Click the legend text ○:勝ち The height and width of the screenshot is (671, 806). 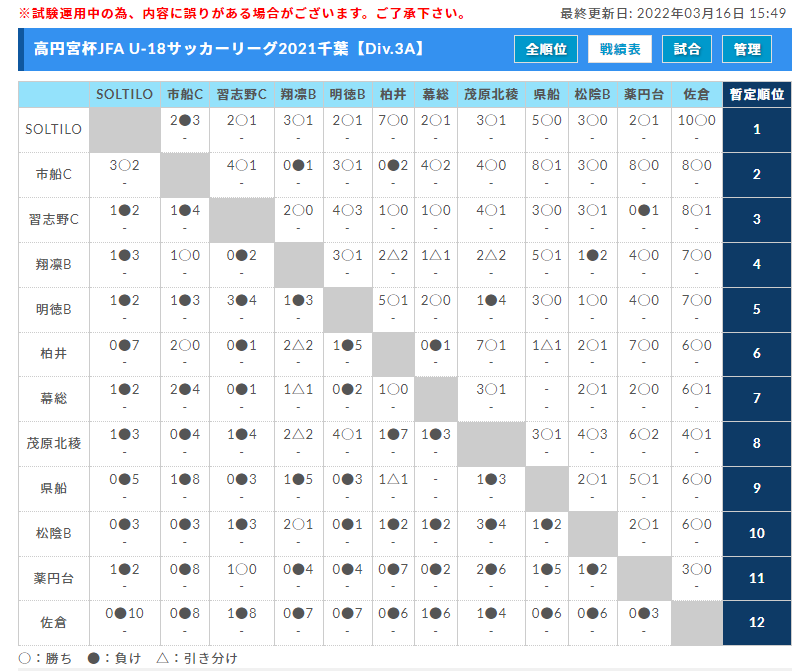click(45, 658)
